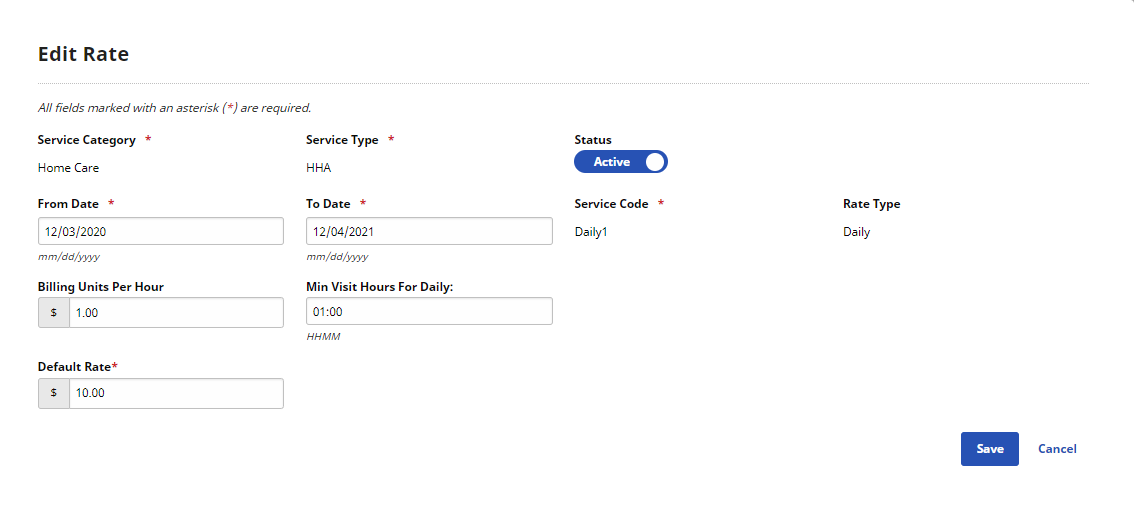Click the HHA service type value
The image size is (1134, 507).
point(319,169)
